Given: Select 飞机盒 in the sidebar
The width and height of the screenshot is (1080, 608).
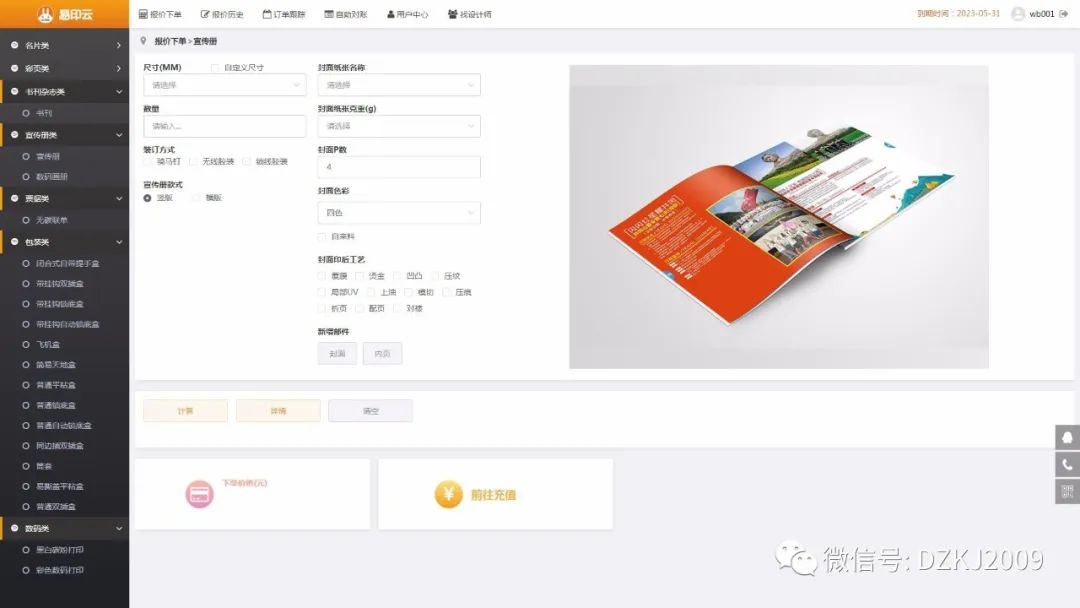Looking at the screenshot, I should click(49, 344).
